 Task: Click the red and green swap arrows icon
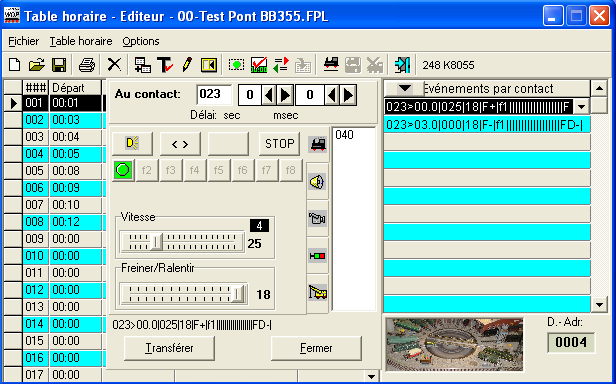click(x=281, y=65)
